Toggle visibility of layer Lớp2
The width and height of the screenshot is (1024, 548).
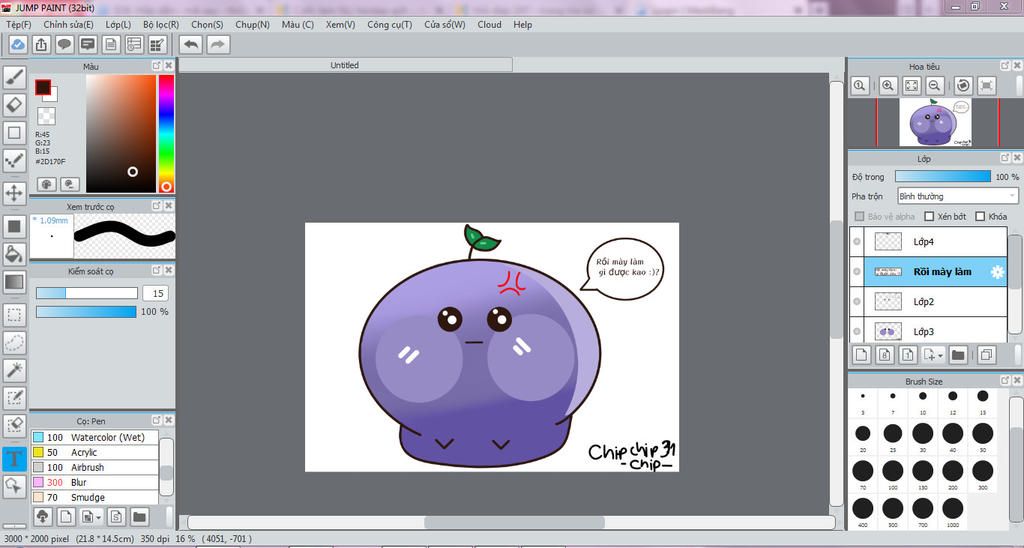click(x=857, y=302)
